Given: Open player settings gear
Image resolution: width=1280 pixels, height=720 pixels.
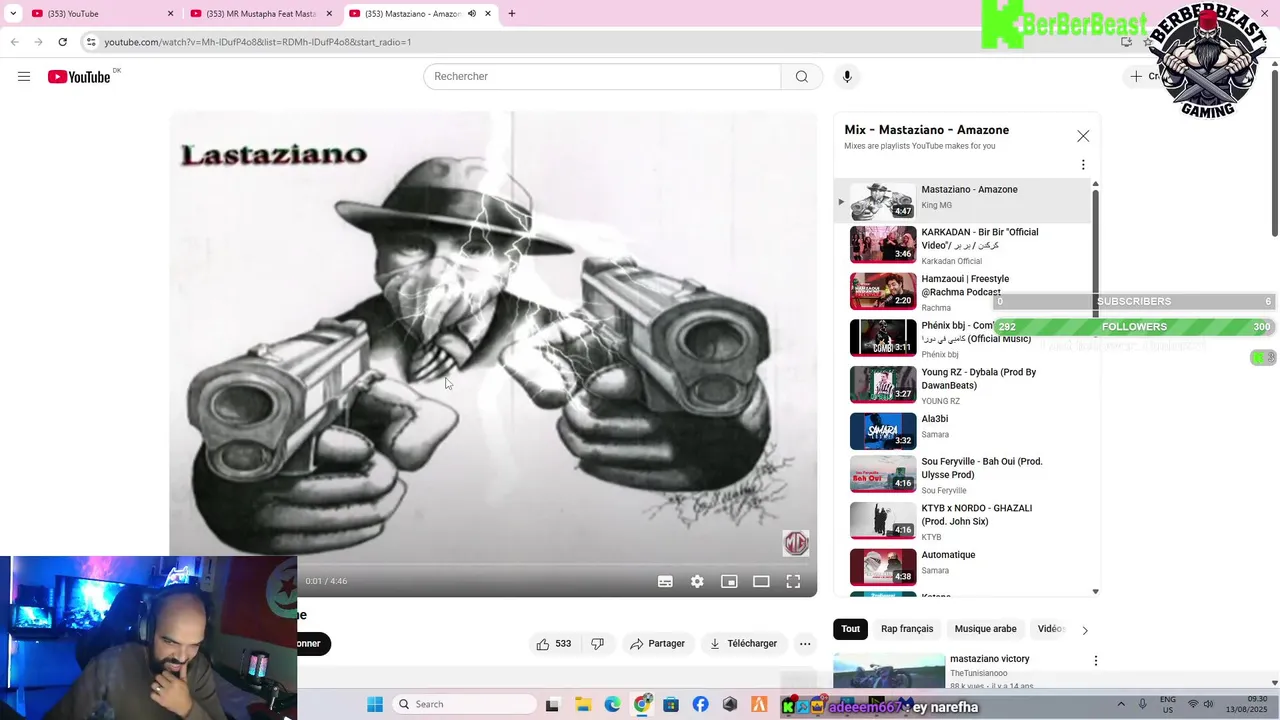Looking at the screenshot, I should (697, 581).
